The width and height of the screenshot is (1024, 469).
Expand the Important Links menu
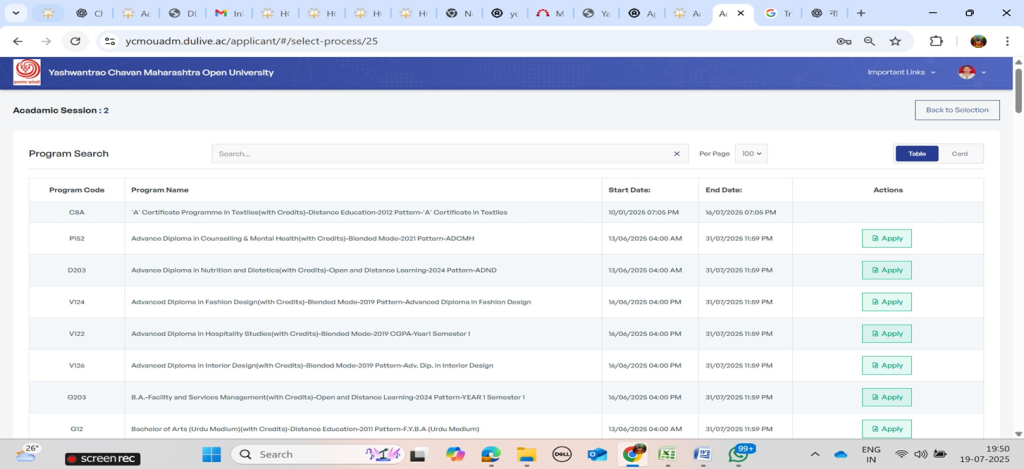point(901,72)
